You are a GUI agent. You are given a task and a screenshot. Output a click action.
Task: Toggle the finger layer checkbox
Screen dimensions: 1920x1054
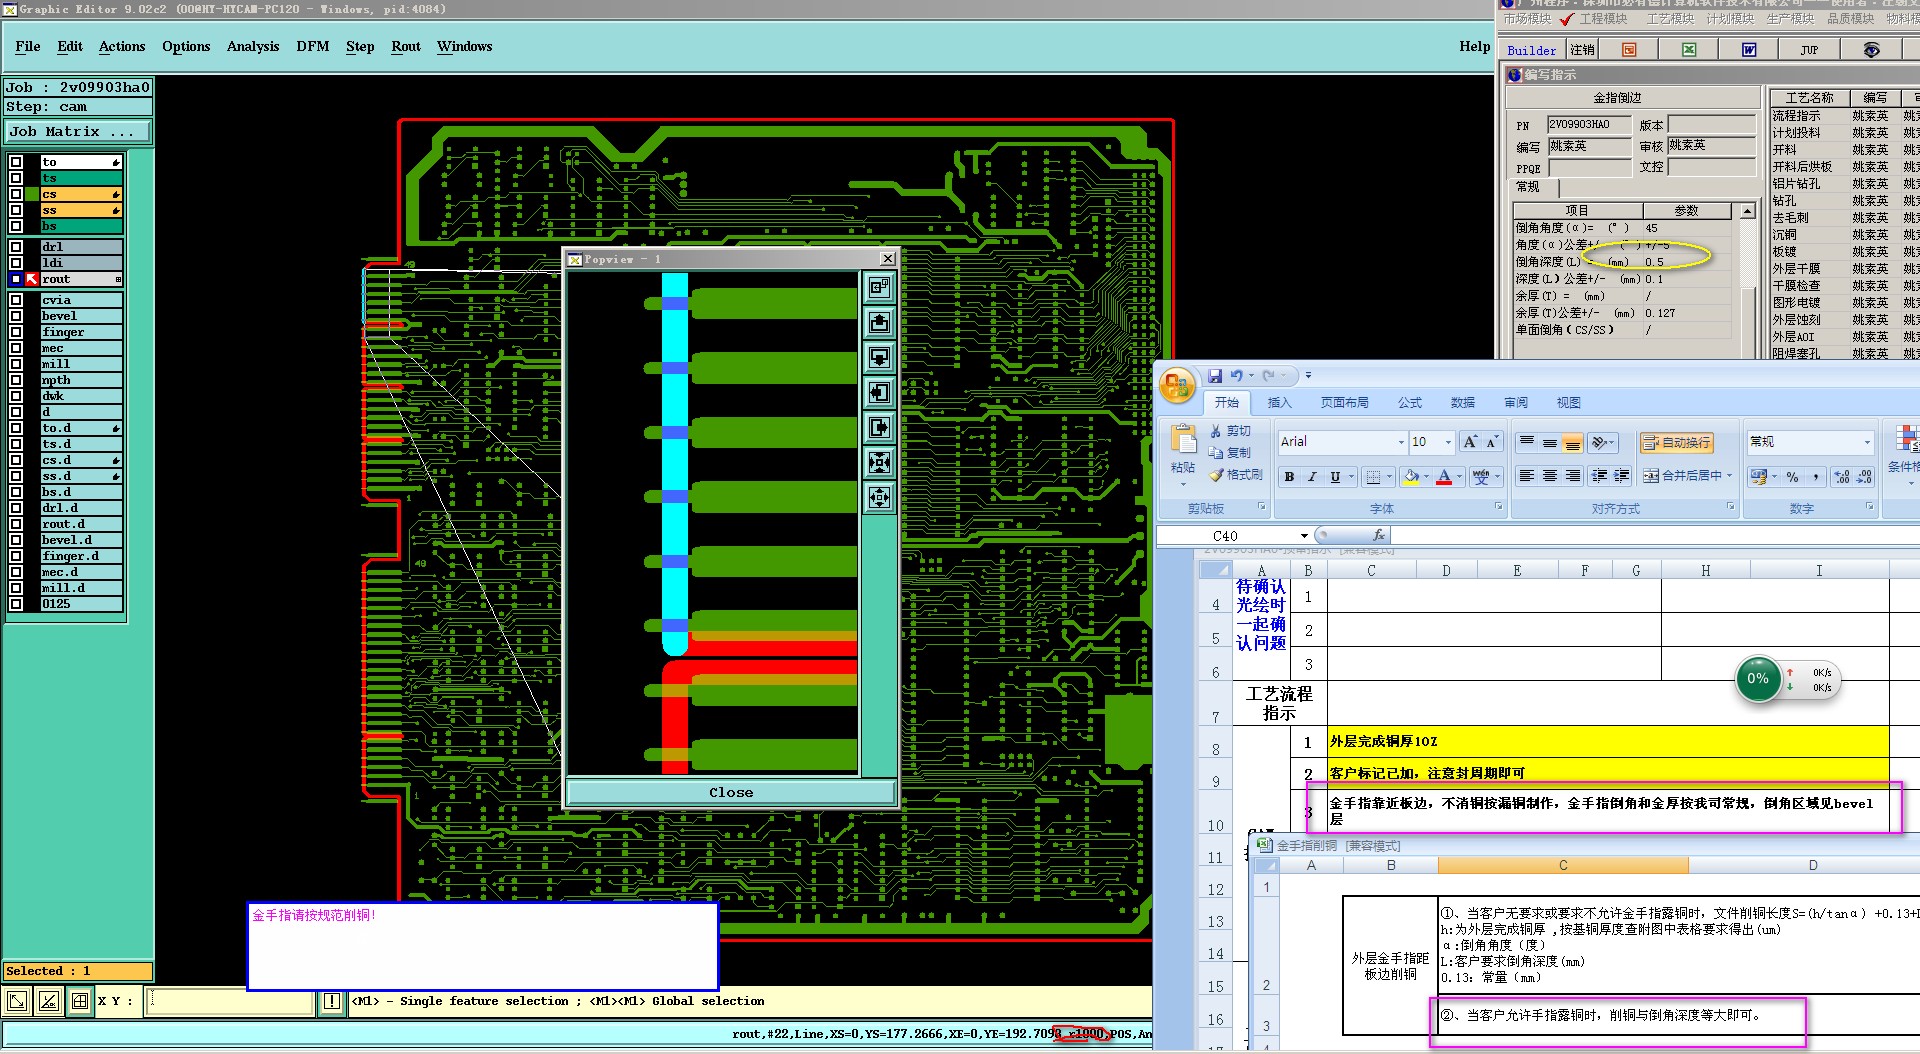(16, 332)
